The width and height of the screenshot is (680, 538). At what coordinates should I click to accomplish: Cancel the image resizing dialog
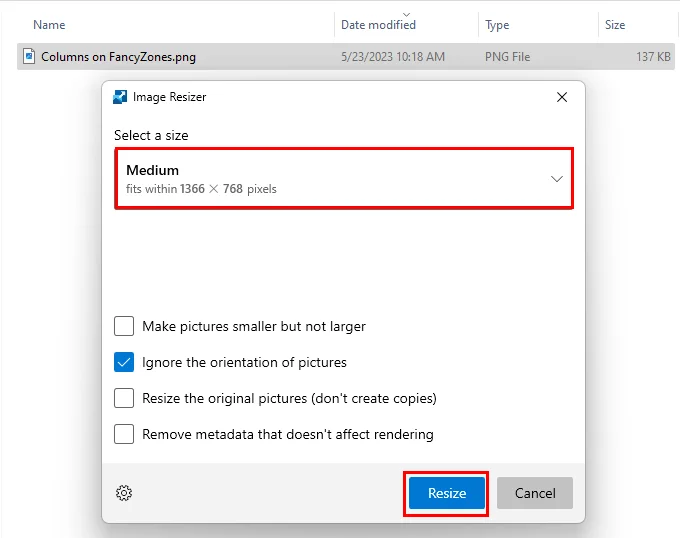coord(535,493)
